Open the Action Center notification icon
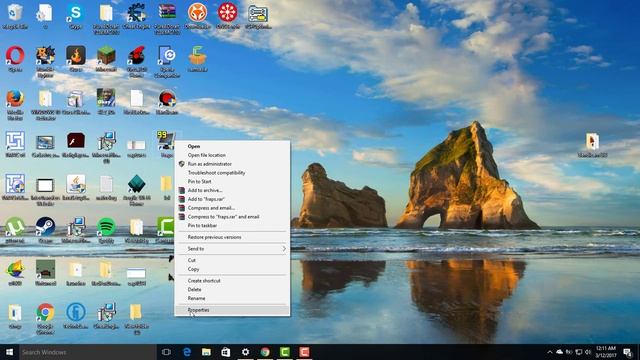The width and height of the screenshot is (640, 360). pos(628,352)
